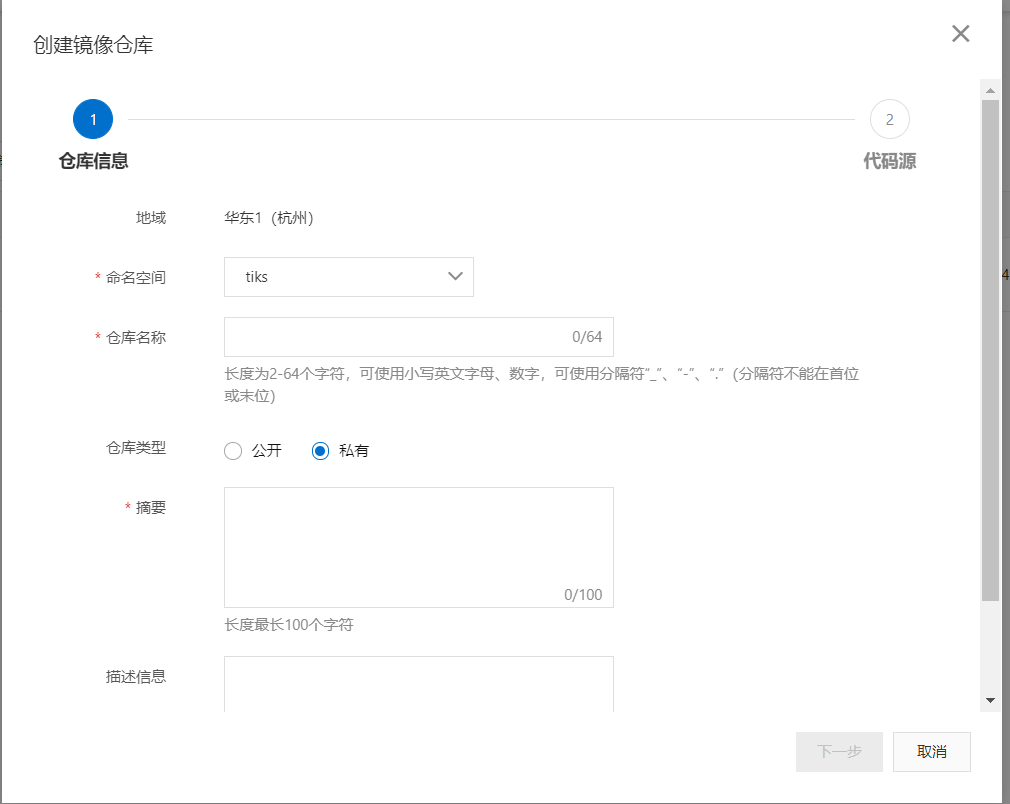The height and width of the screenshot is (804, 1010).
Task: Click the step 1 circle icon
Action: tap(93, 119)
